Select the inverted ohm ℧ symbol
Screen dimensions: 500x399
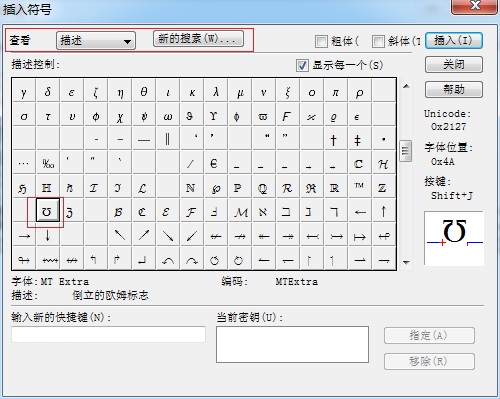coord(48,211)
